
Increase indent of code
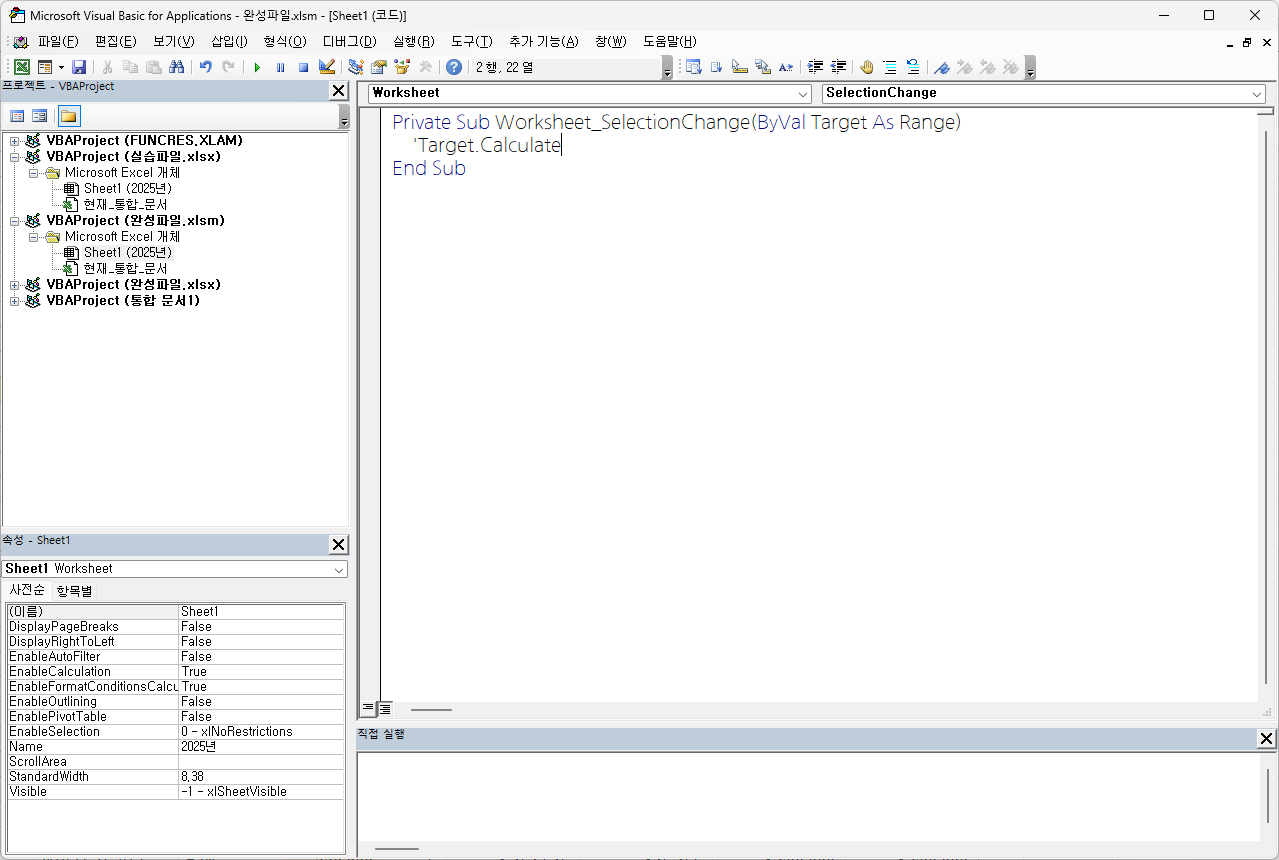click(816, 67)
